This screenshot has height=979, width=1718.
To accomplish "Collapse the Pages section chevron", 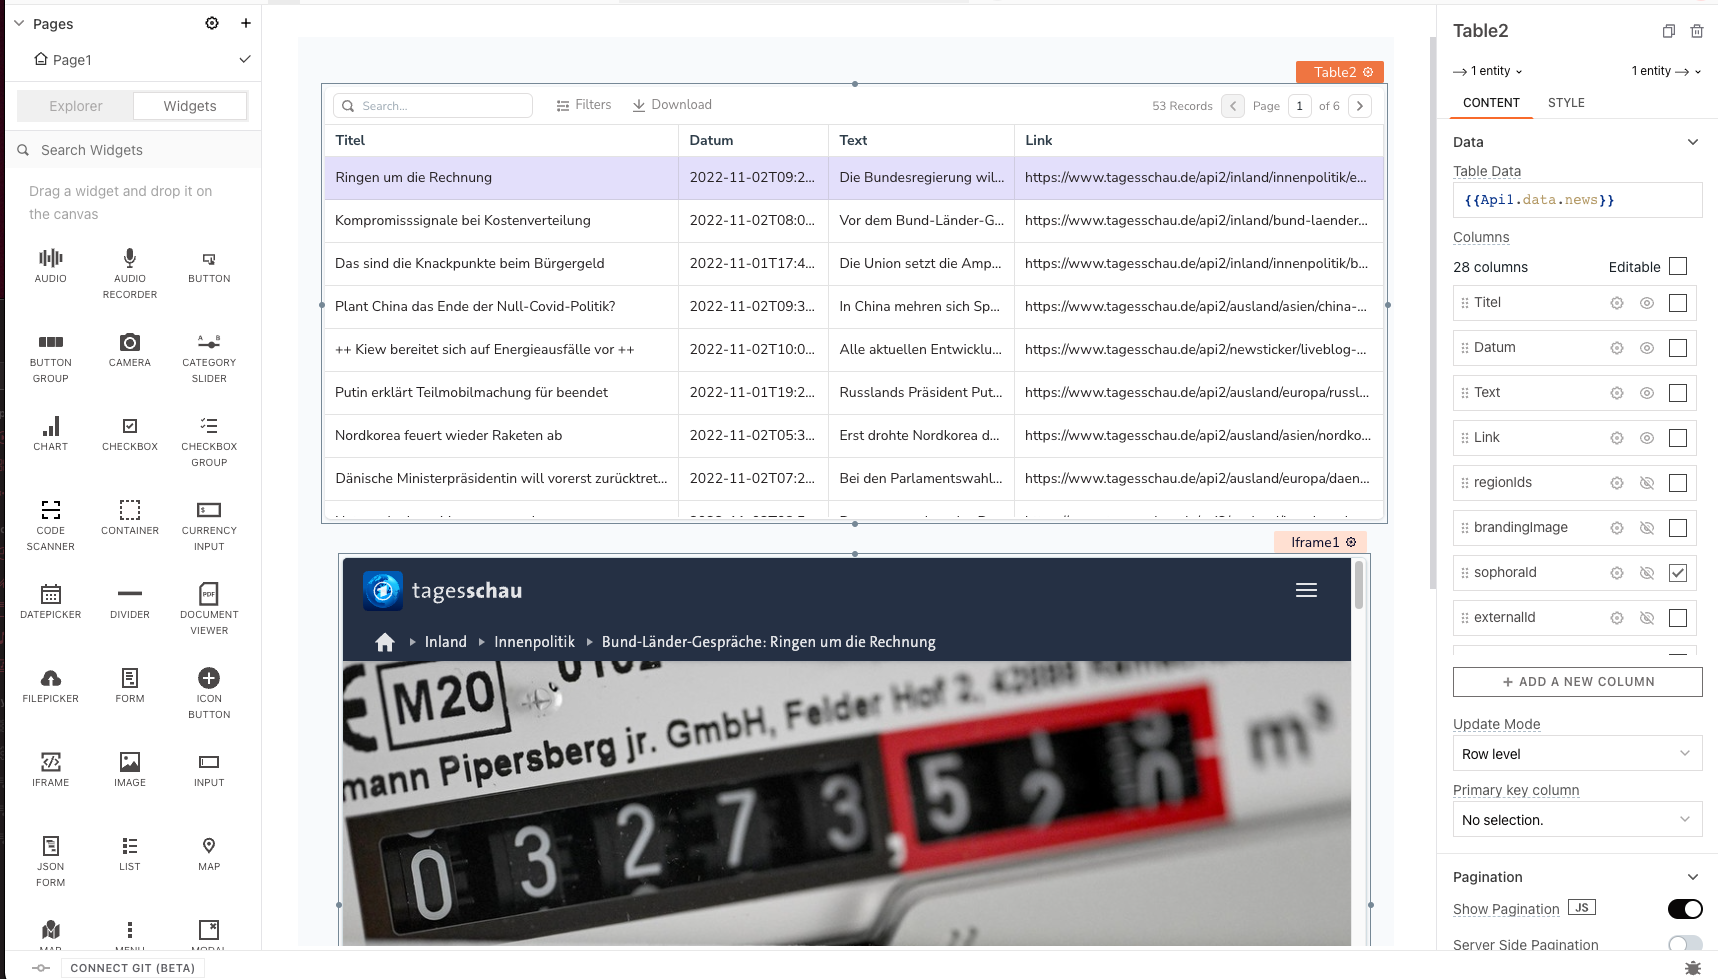I will (19, 23).
